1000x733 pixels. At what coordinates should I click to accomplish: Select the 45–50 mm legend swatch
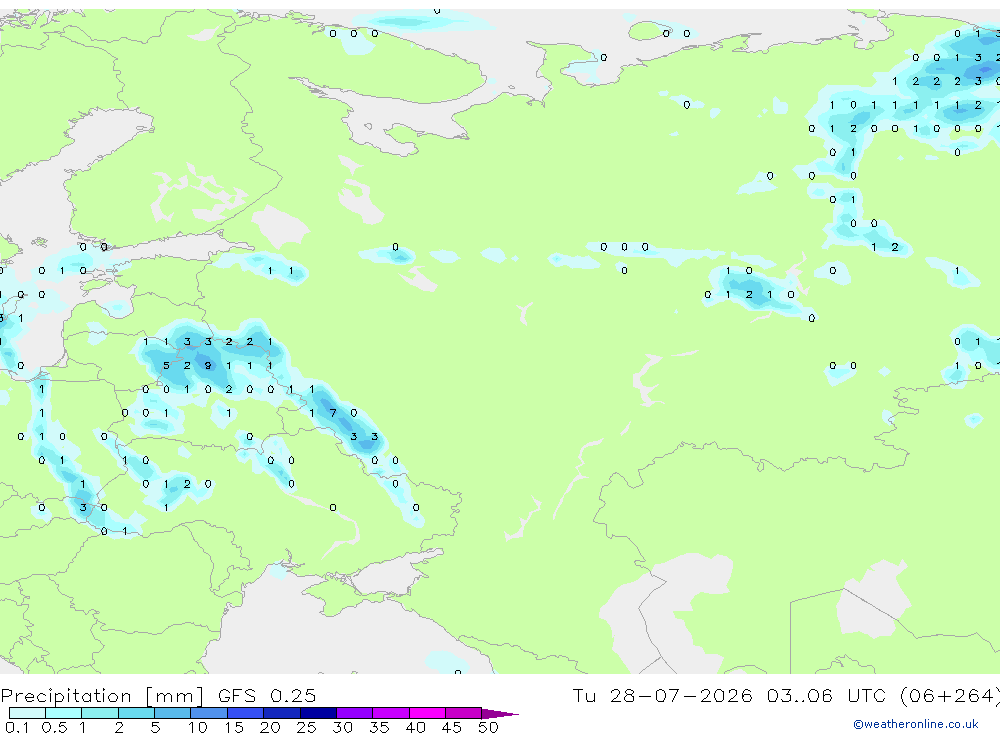[x=464, y=713]
